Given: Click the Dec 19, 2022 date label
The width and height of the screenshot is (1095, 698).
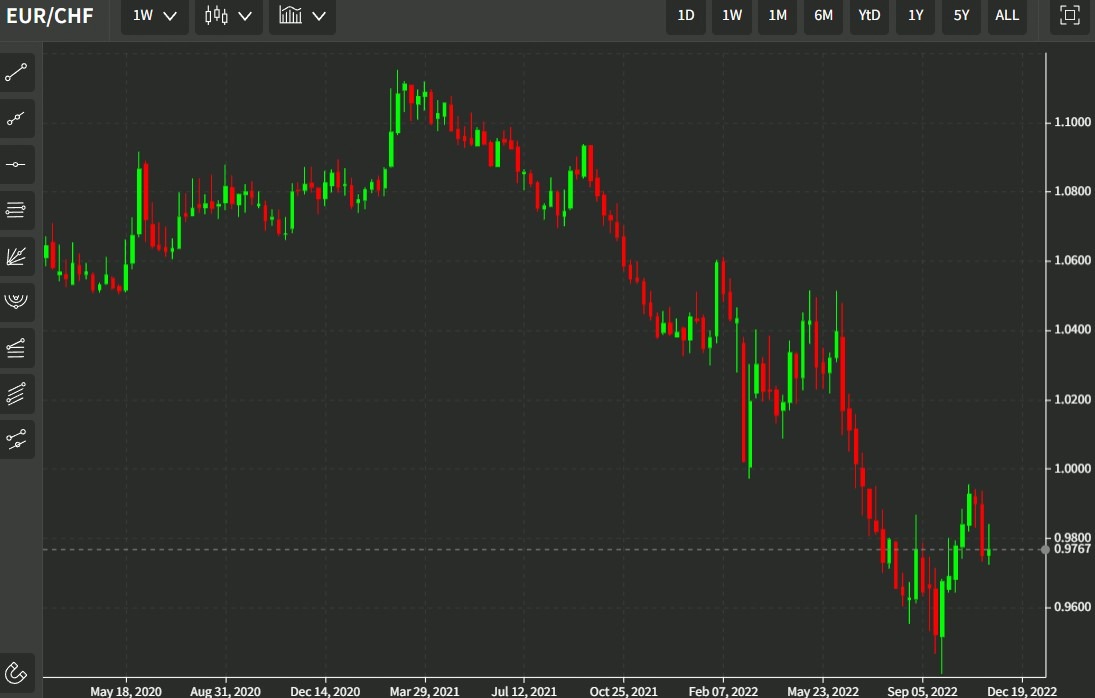Looking at the screenshot, I should click(1022, 691).
